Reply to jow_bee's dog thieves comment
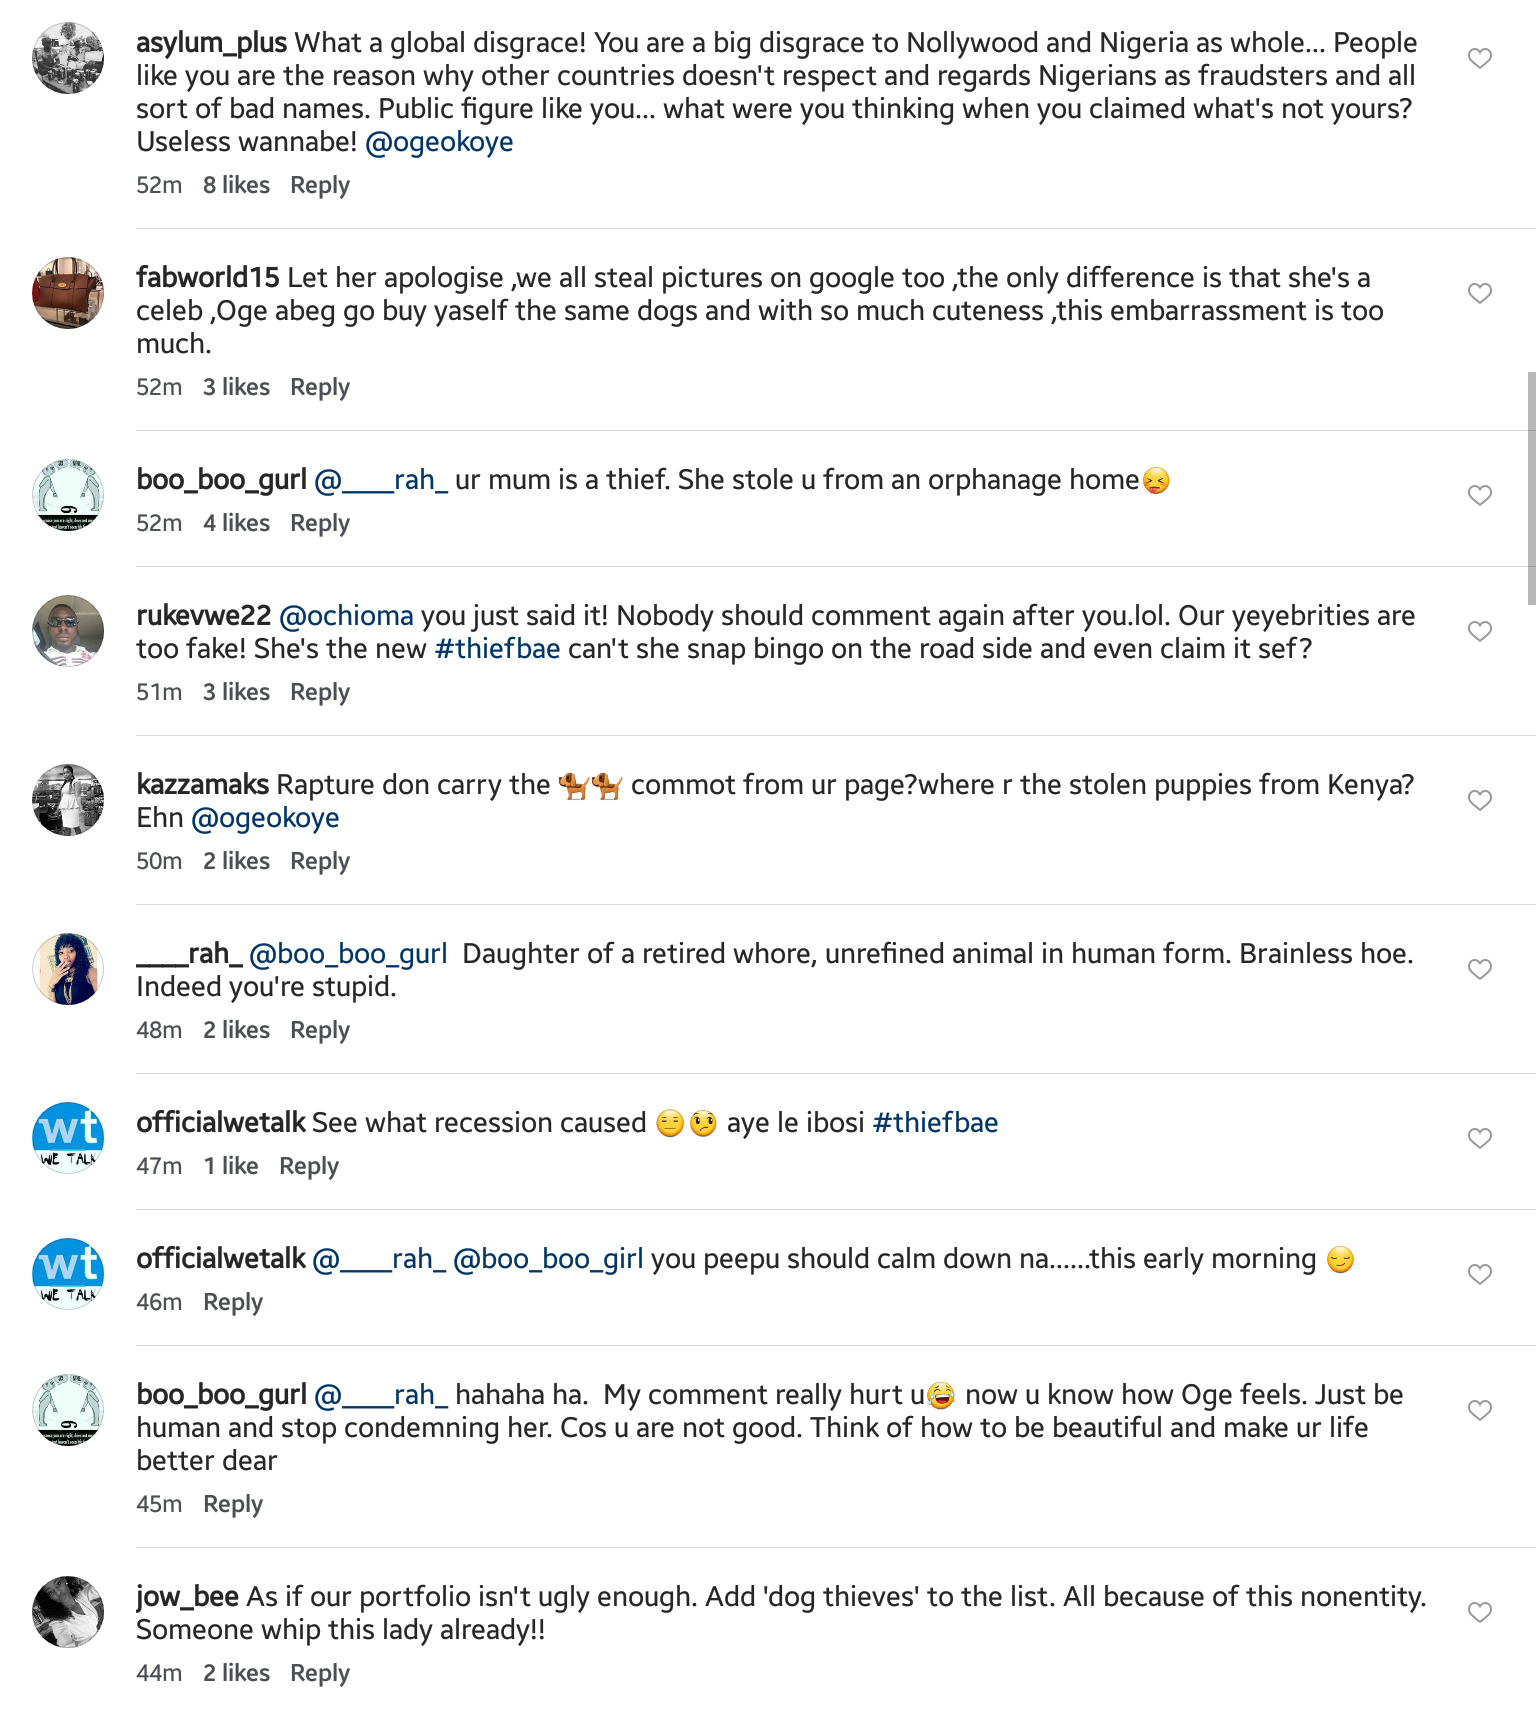 pos(320,1673)
